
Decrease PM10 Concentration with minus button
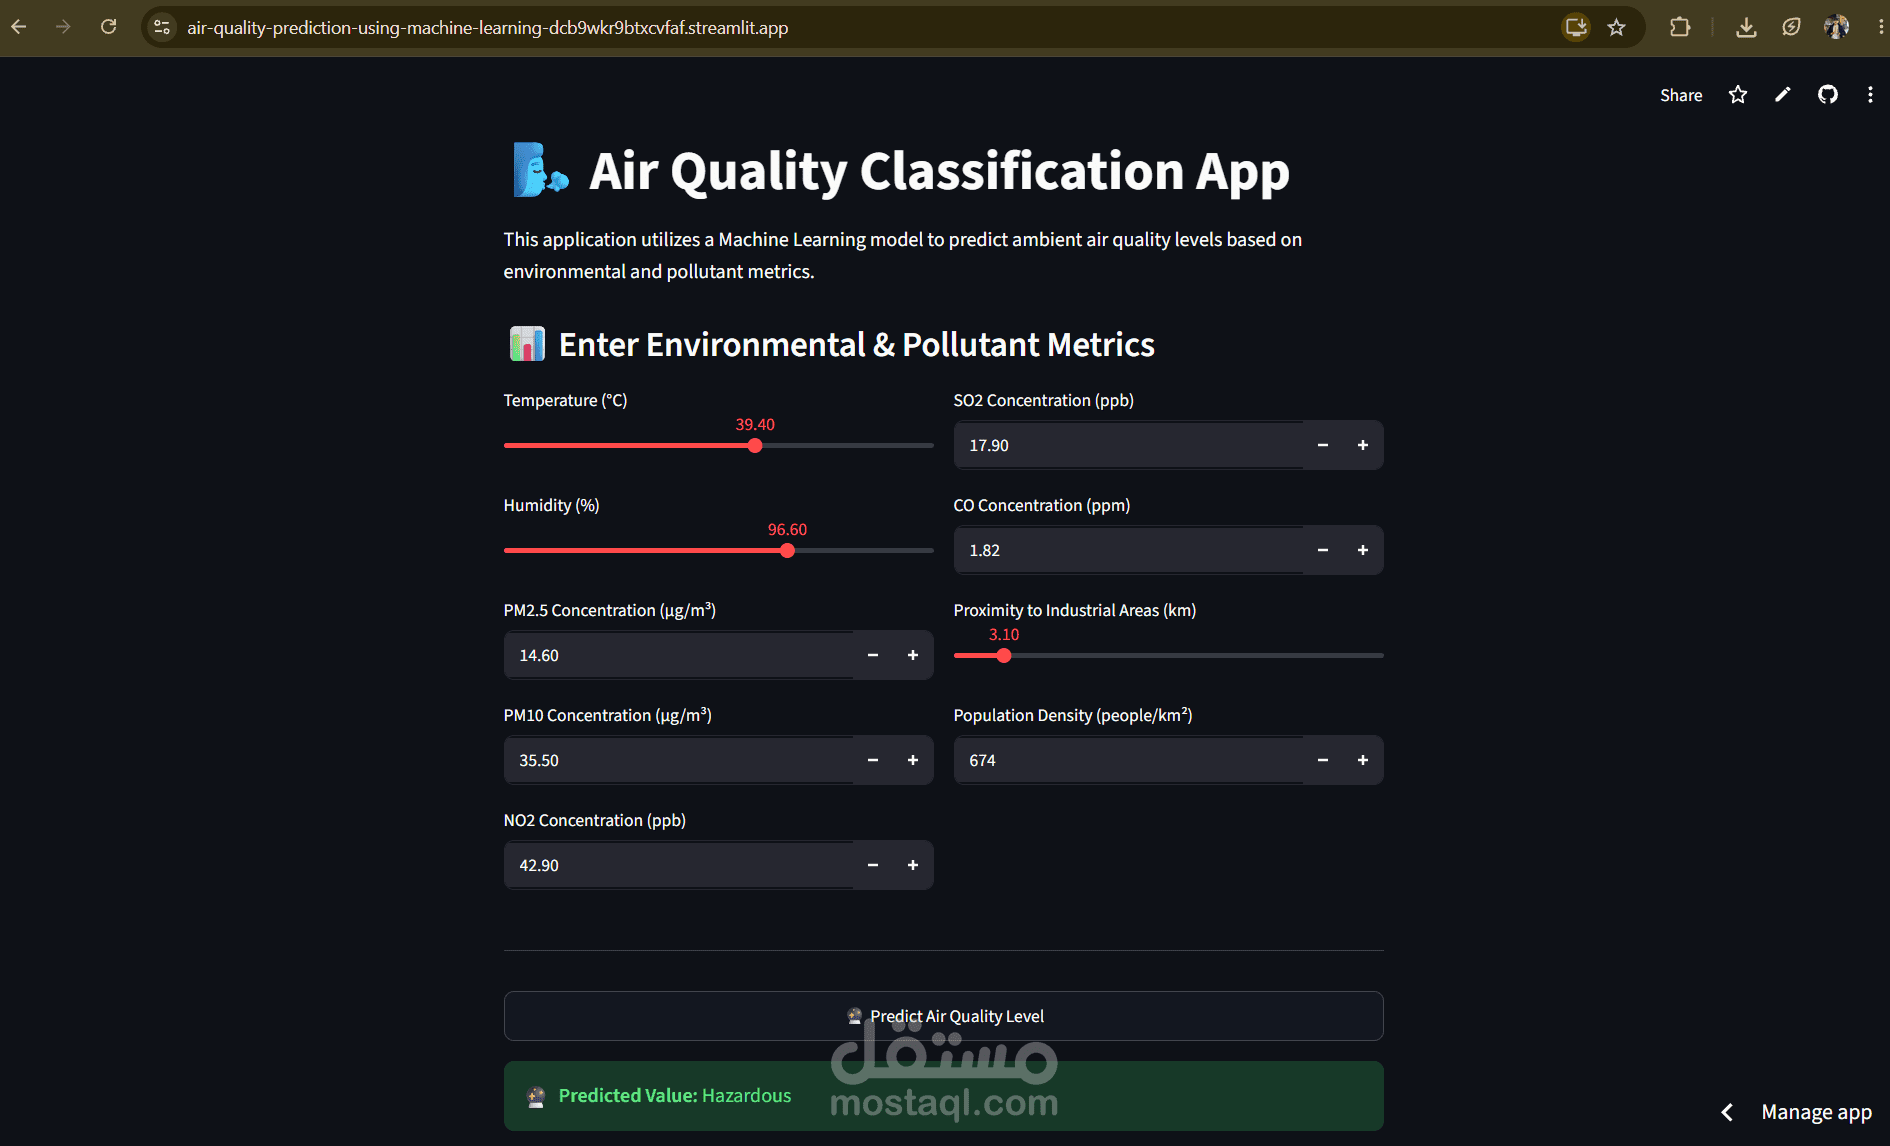(873, 760)
